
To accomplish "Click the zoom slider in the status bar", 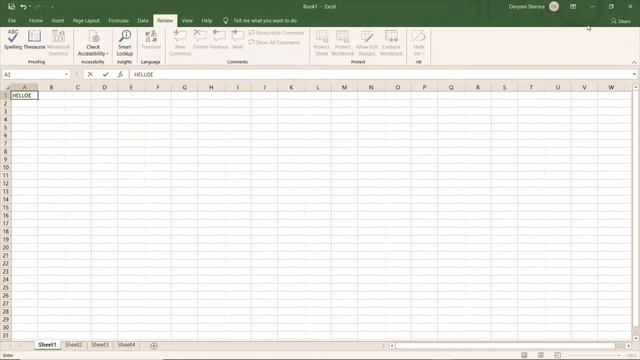I will [x=594, y=355].
